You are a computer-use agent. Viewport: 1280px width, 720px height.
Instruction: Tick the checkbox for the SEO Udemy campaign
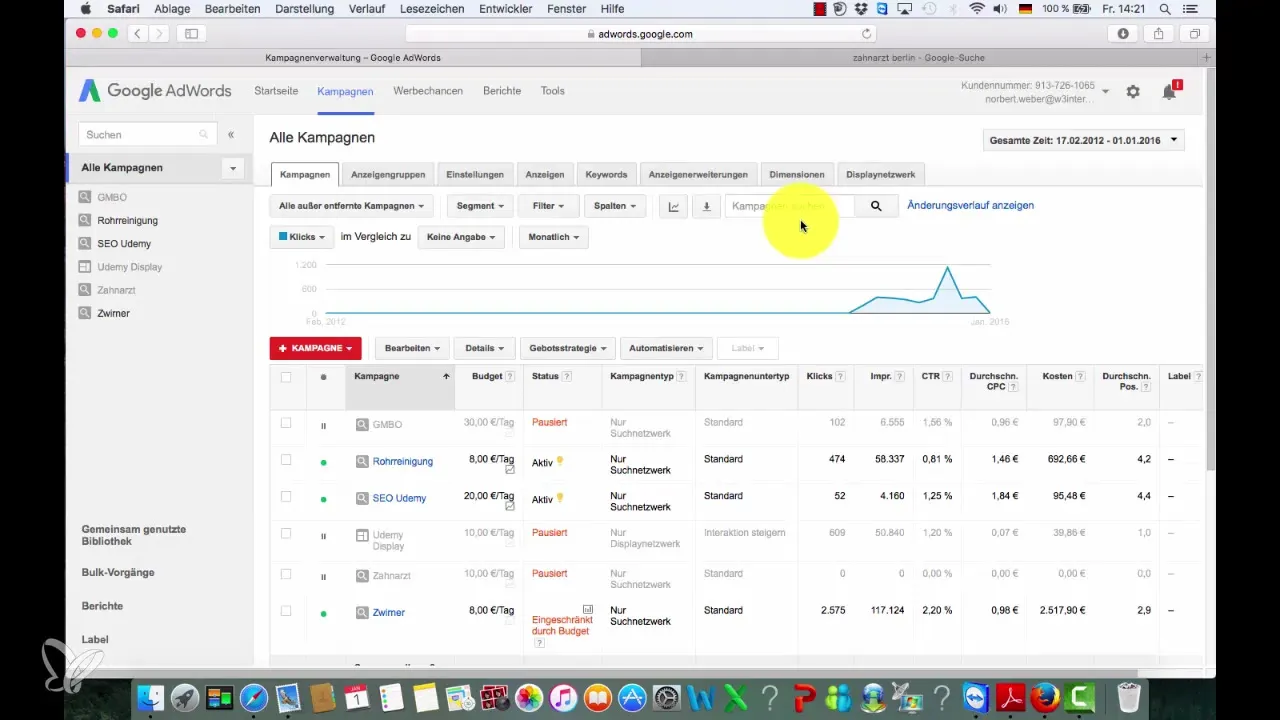click(286, 497)
